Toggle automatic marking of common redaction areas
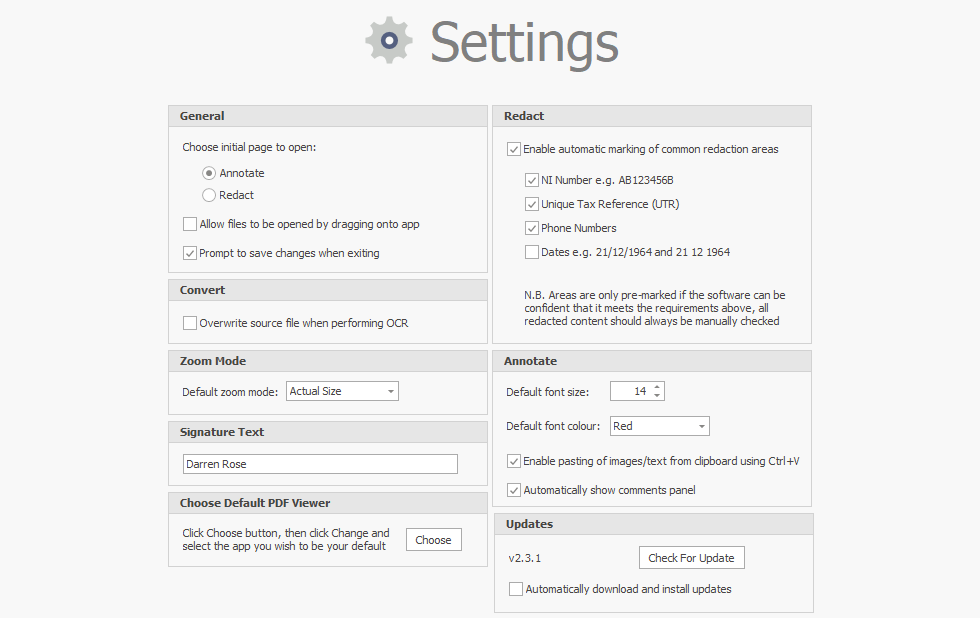 point(514,149)
